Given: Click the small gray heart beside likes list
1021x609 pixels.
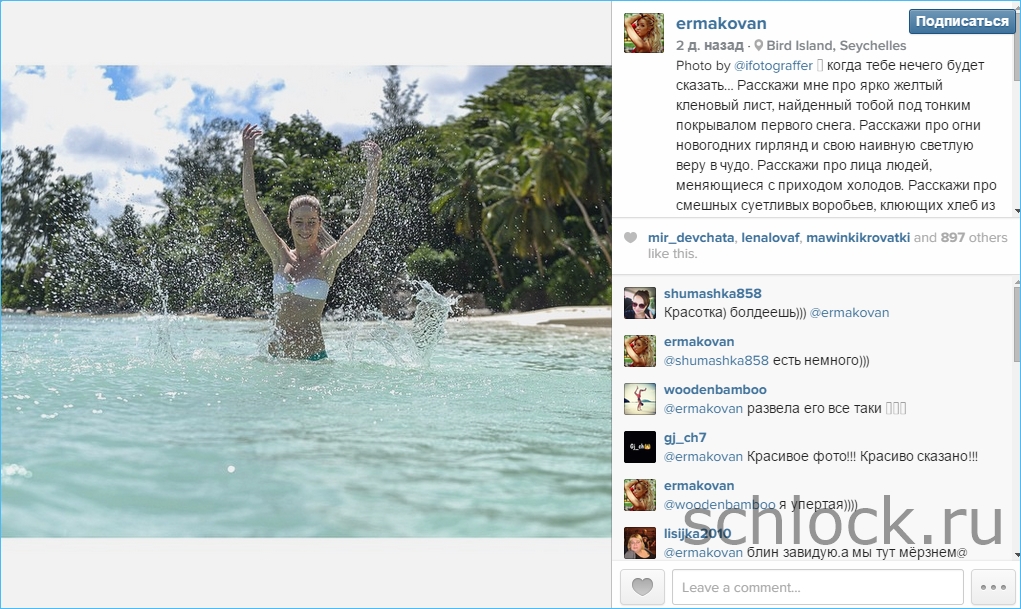Looking at the screenshot, I should (x=630, y=238).
